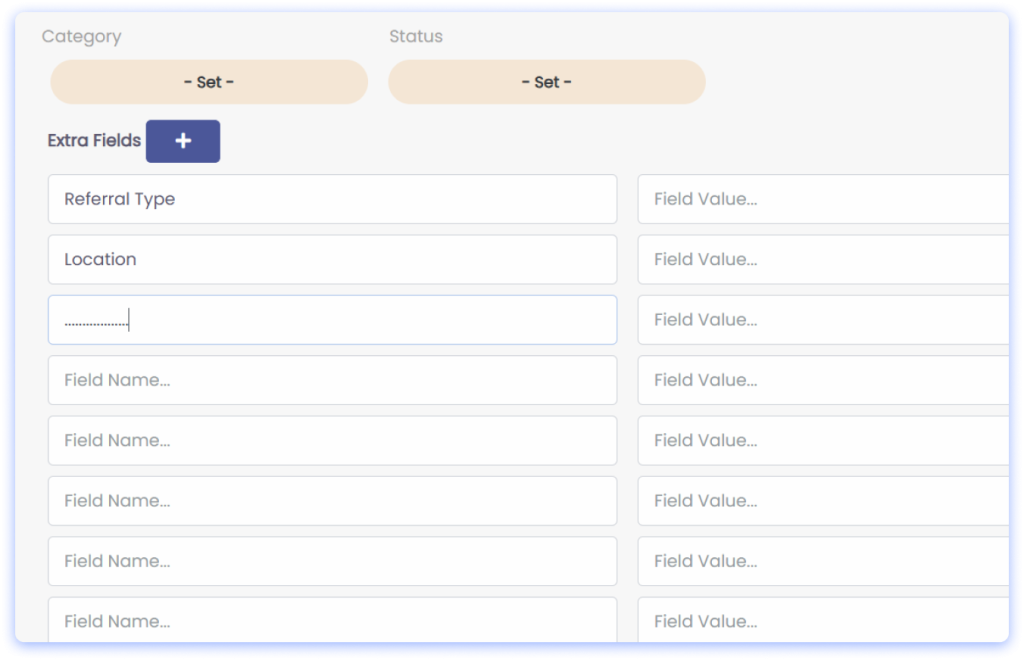Click Field Value box in the fourth row

point(823,380)
